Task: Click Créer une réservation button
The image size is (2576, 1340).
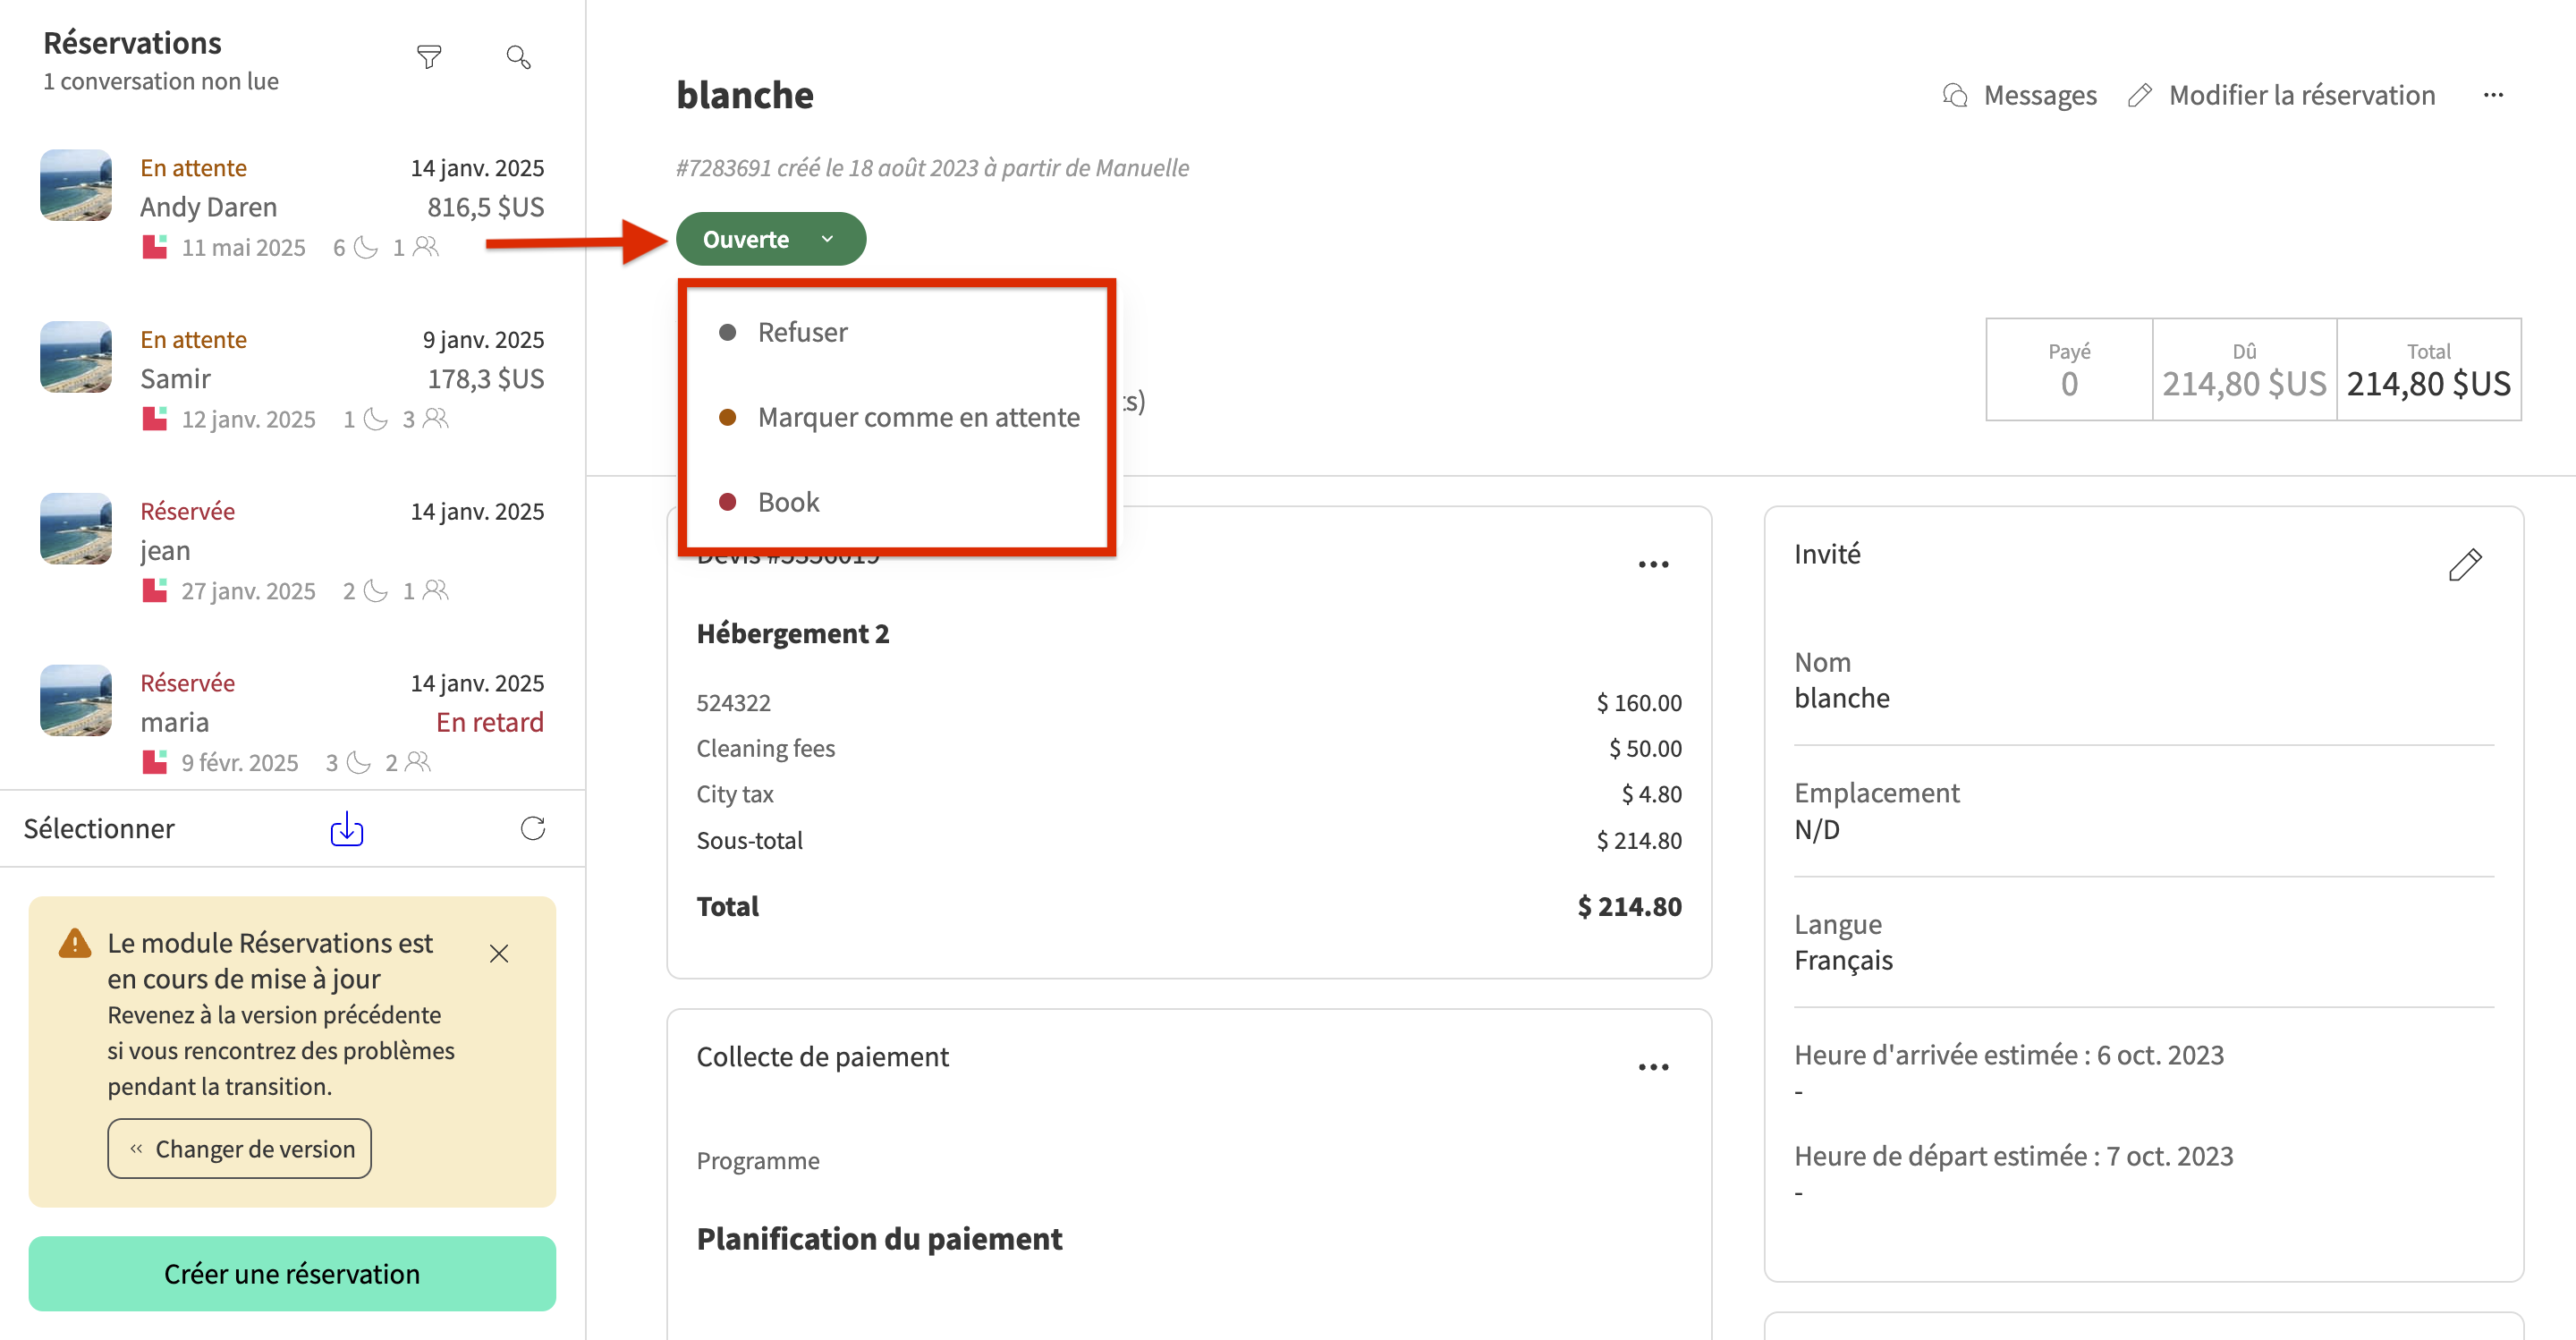Action: pyautogui.click(x=292, y=1273)
